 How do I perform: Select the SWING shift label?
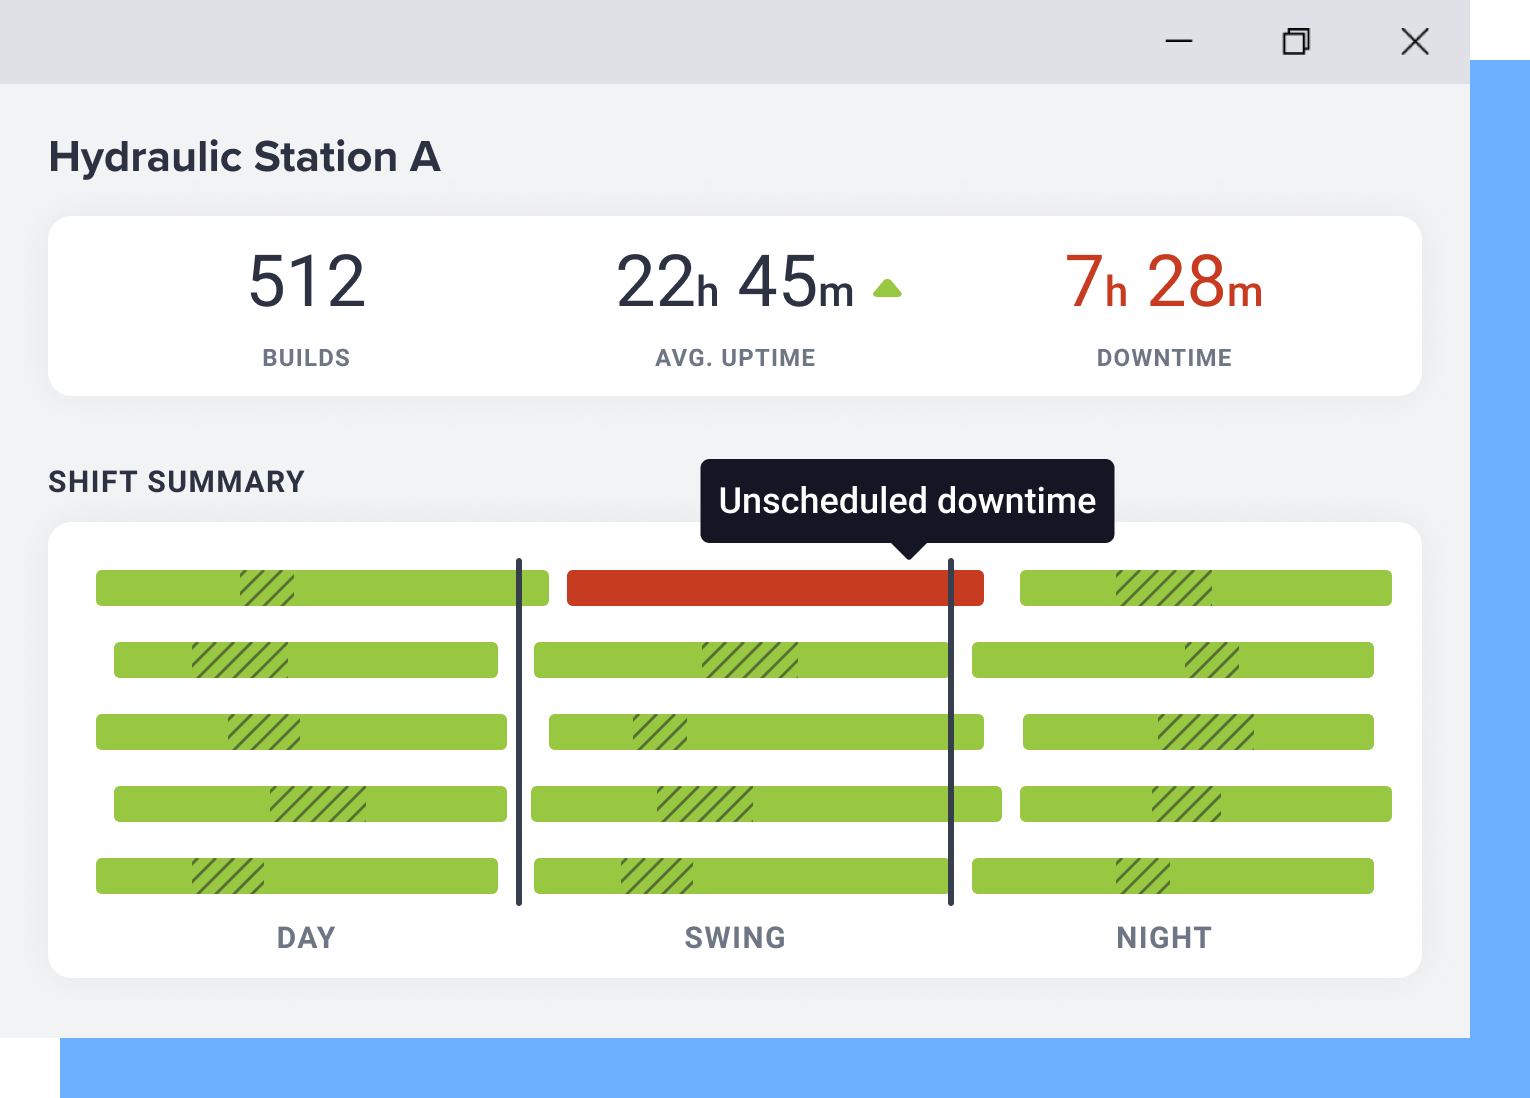[734, 937]
